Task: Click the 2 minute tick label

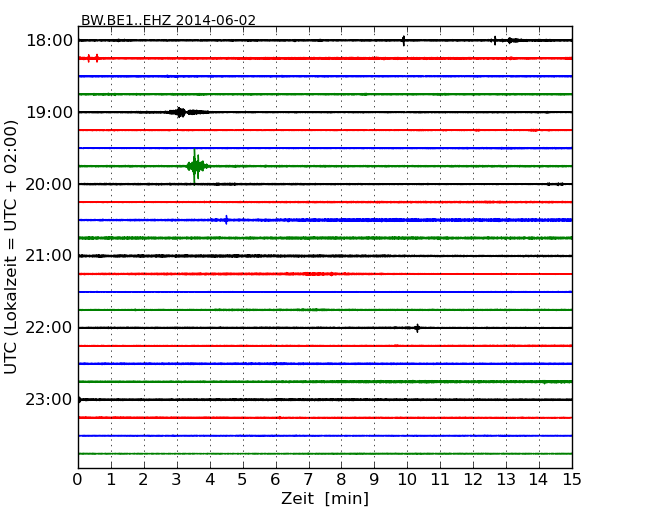Action: tap(144, 479)
